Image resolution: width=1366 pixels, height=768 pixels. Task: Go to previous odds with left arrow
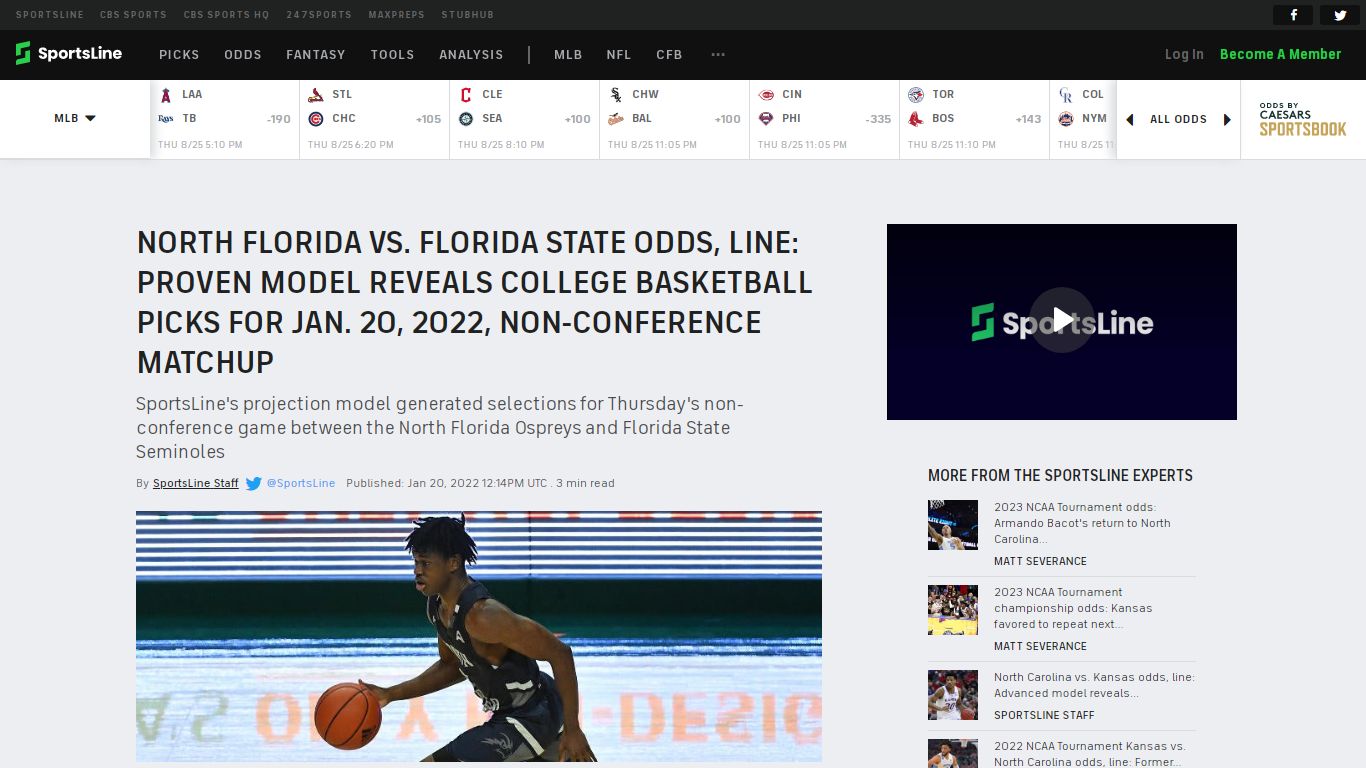tap(1130, 120)
